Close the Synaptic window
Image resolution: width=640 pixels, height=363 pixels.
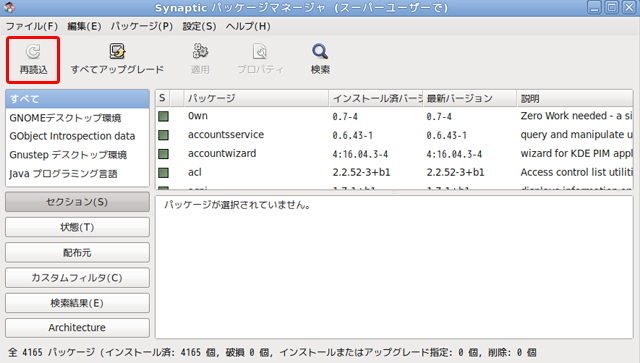[x=629, y=7]
